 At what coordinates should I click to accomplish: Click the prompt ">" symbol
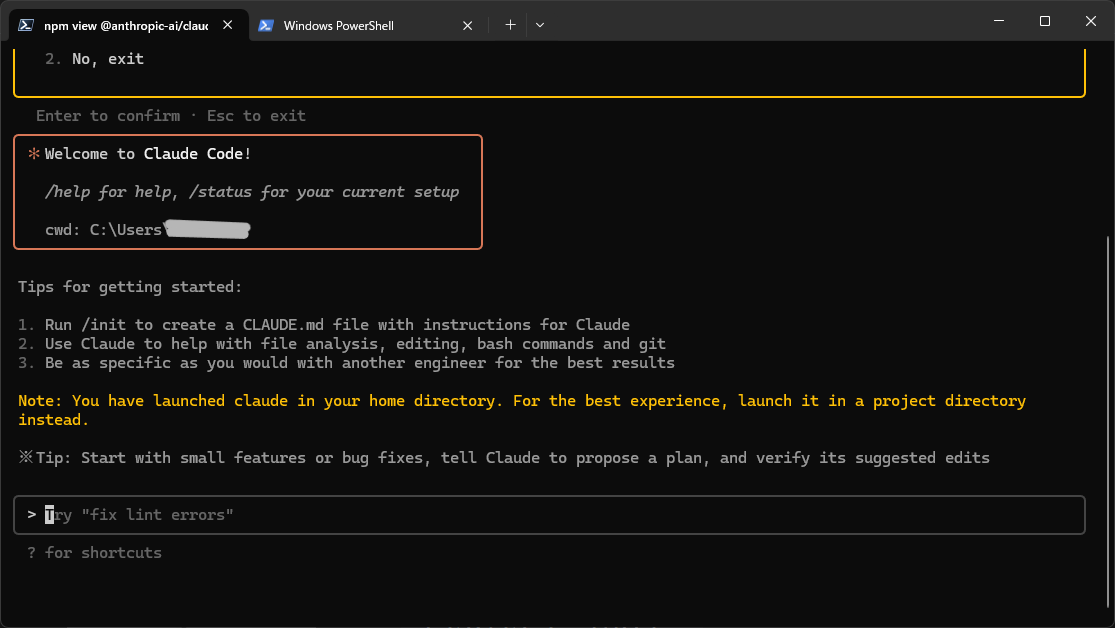(x=31, y=514)
